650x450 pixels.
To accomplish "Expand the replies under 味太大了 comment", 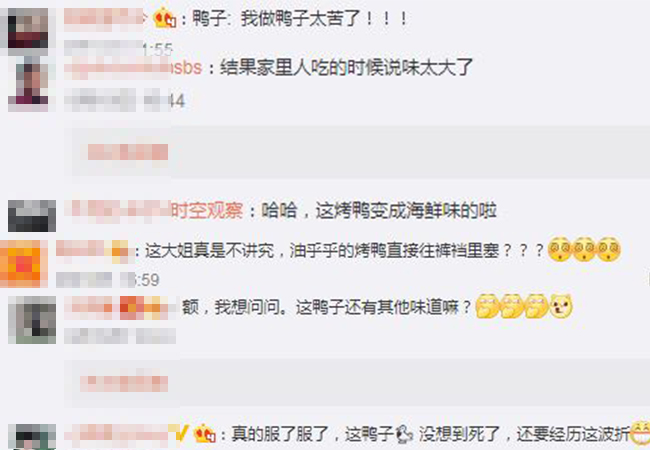I will pyautogui.click(x=128, y=152).
